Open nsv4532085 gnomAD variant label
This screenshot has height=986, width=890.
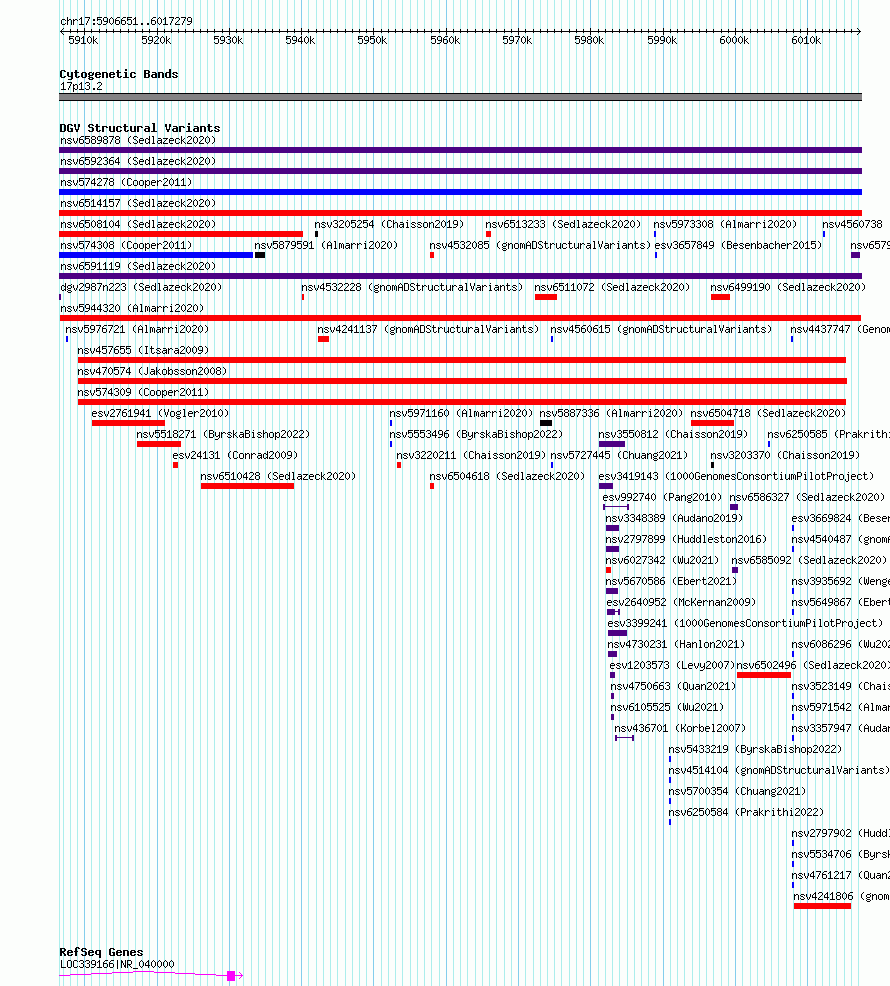[x=540, y=245]
